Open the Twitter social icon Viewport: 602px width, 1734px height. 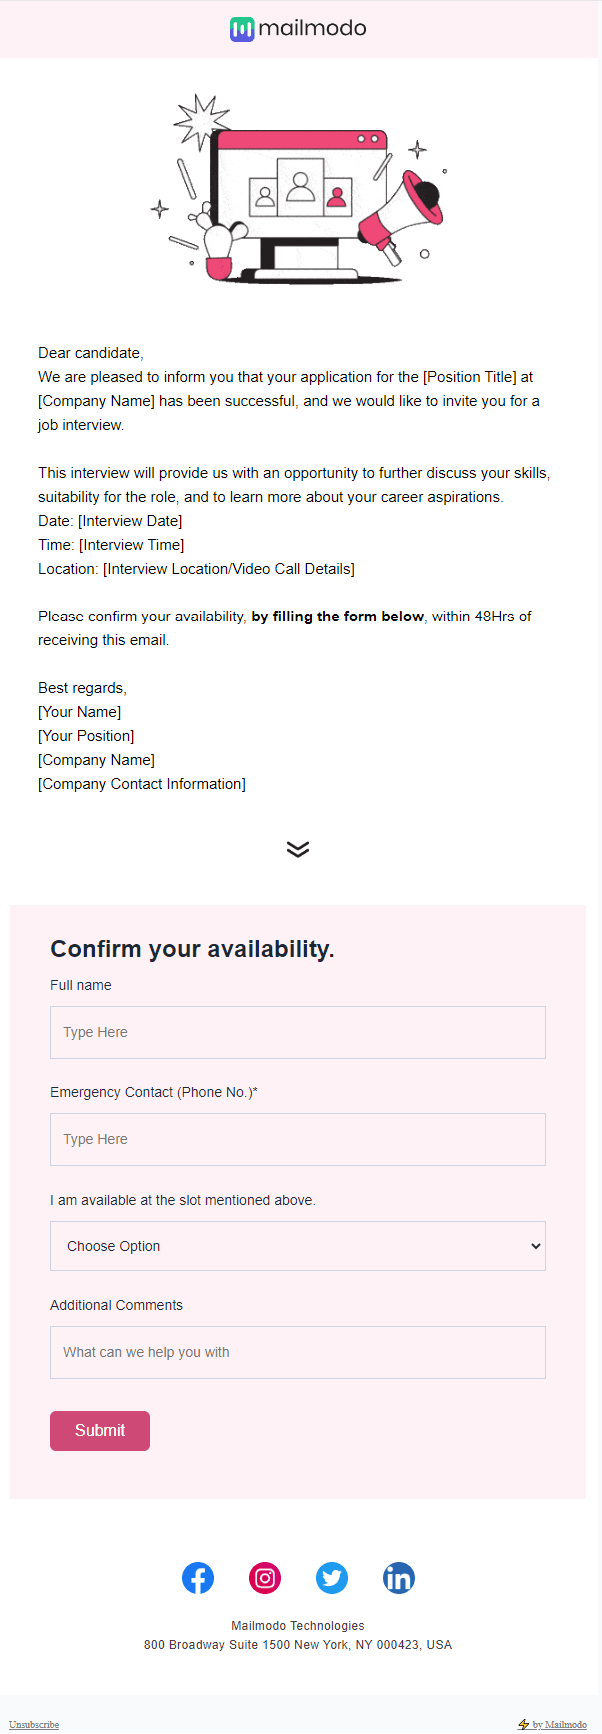pos(332,1578)
